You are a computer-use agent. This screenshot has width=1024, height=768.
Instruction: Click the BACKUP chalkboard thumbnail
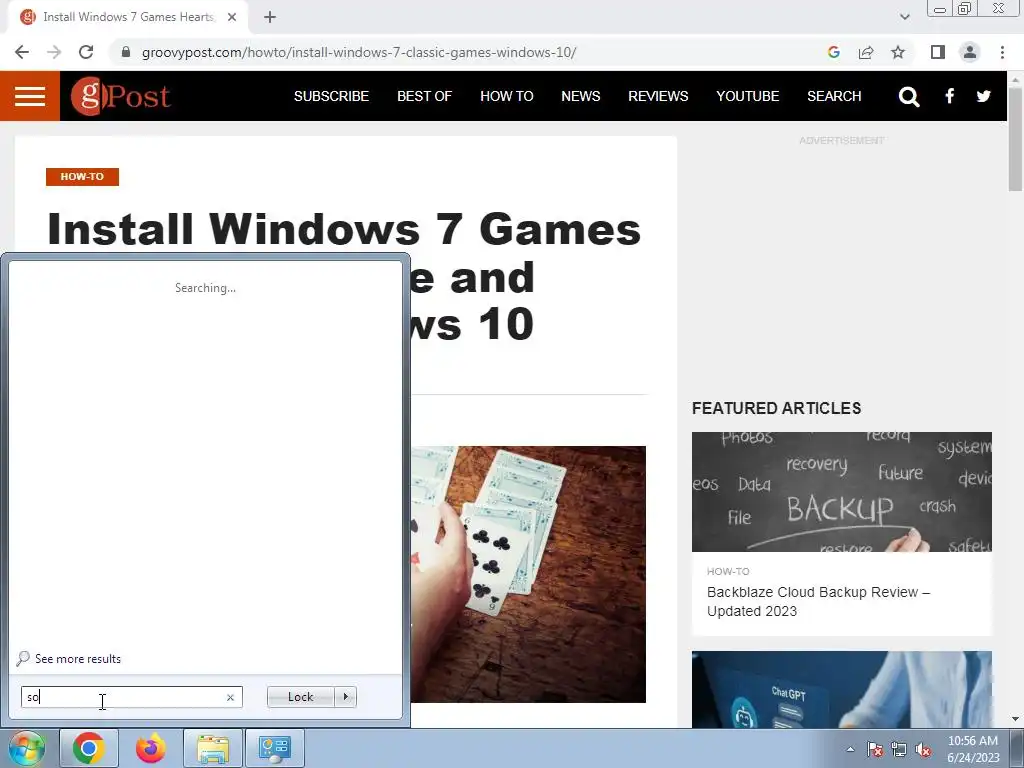[842, 492]
